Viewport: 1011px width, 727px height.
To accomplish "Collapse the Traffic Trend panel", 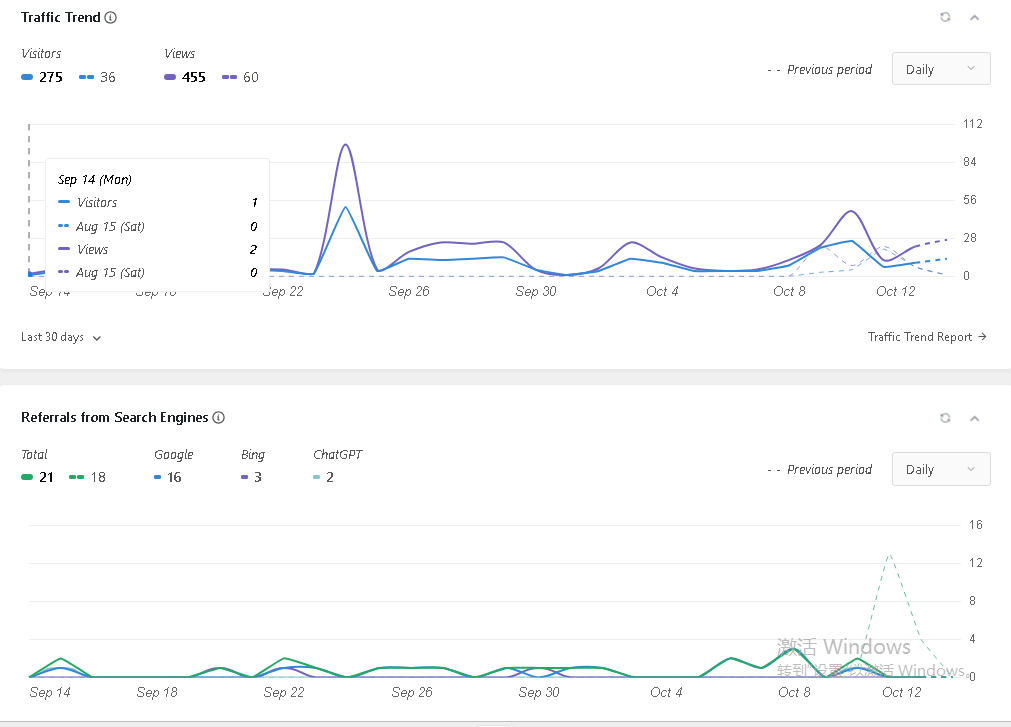I will coord(974,17).
